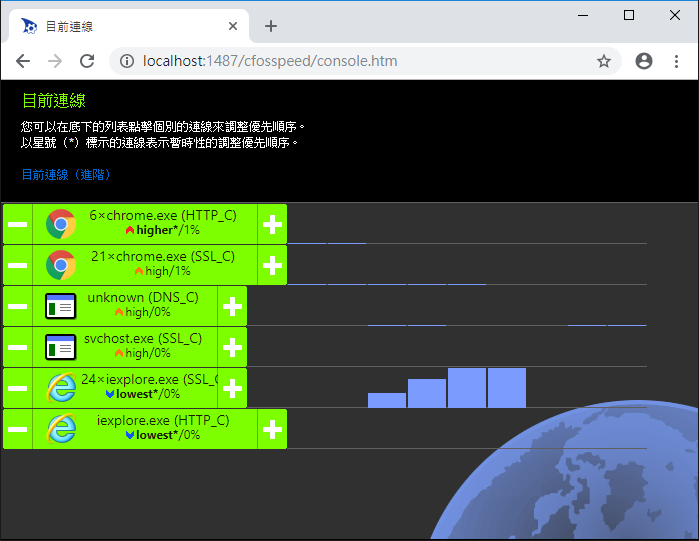Increase priority of iexplore.exe (HTTP_C)
This screenshot has width=699, height=541.
click(272, 429)
